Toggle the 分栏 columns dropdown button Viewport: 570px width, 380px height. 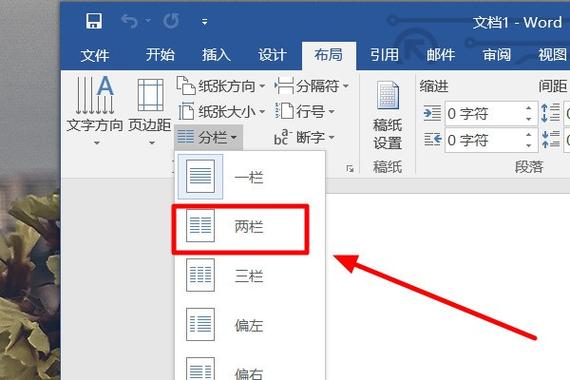208,137
